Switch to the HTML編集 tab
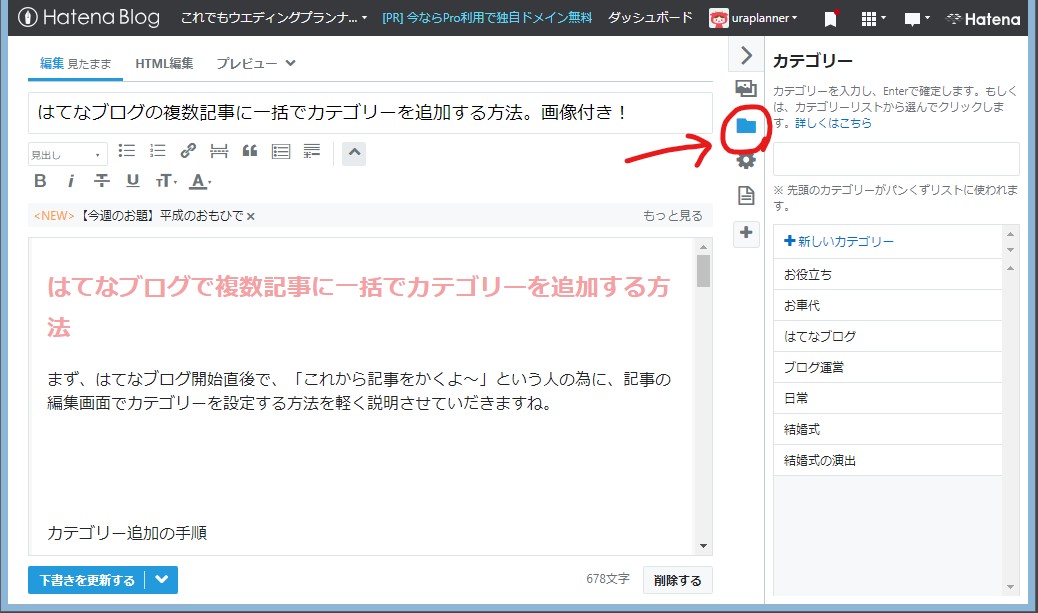Viewport: 1038px width, 613px height. click(x=165, y=62)
